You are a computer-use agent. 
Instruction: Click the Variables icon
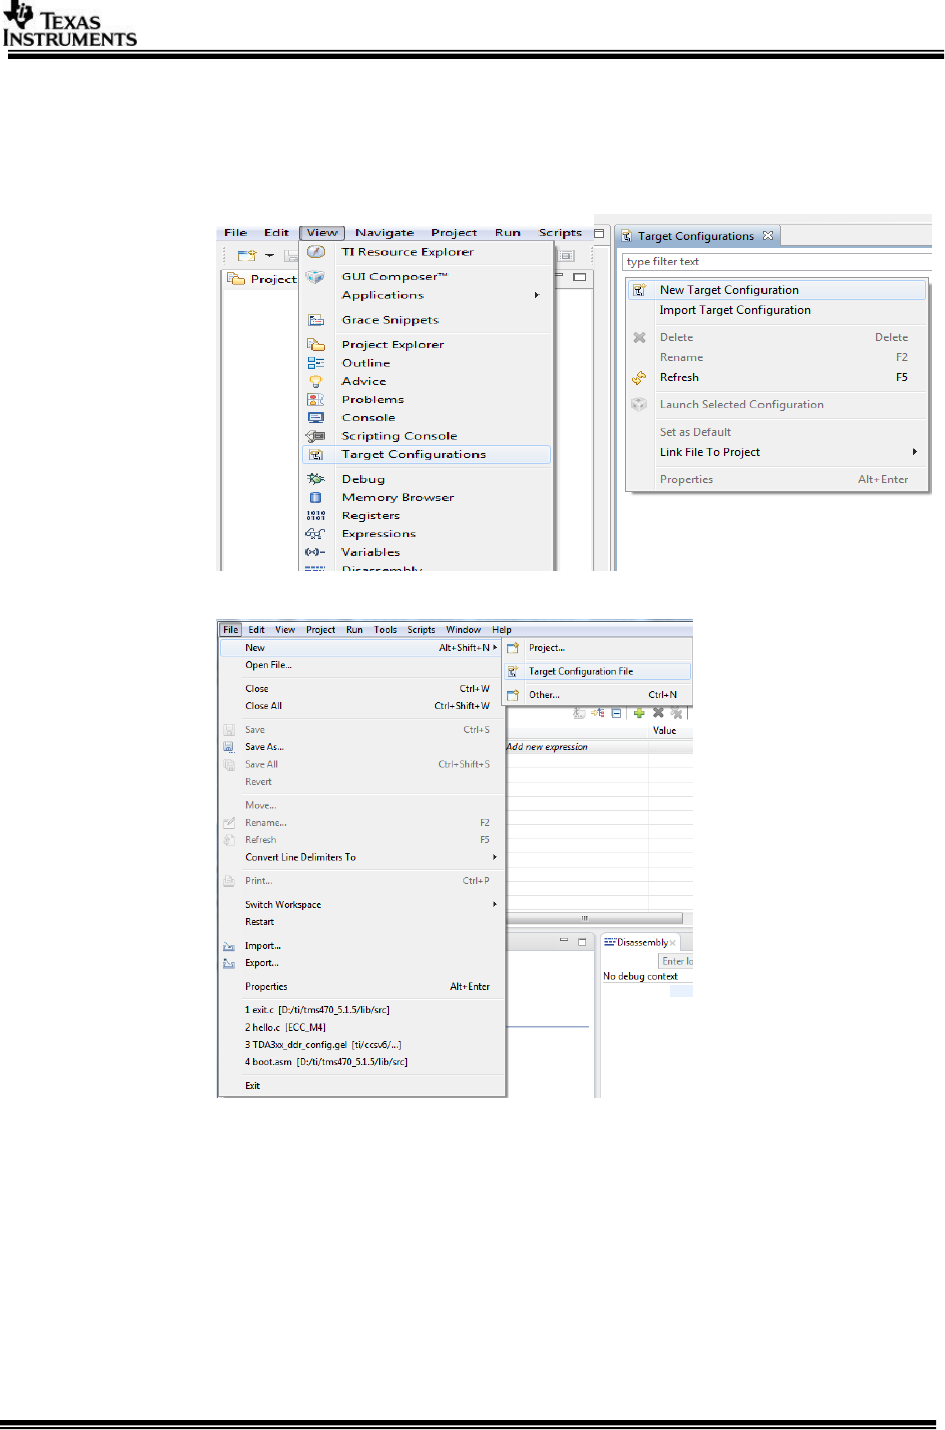point(316,552)
